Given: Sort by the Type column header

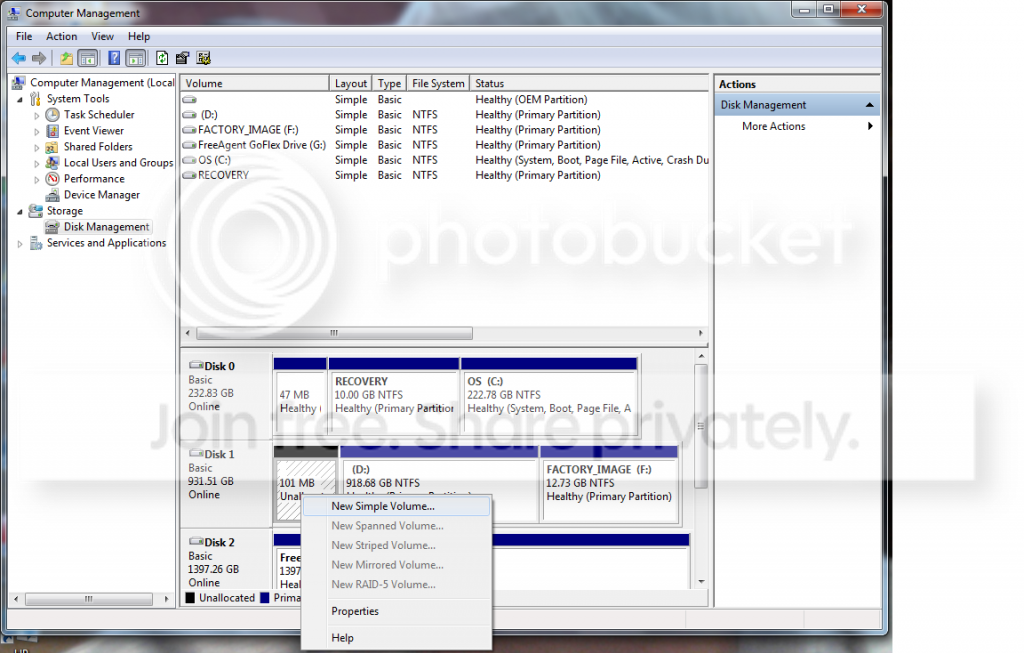Looking at the screenshot, I should [x=389, y=84].
